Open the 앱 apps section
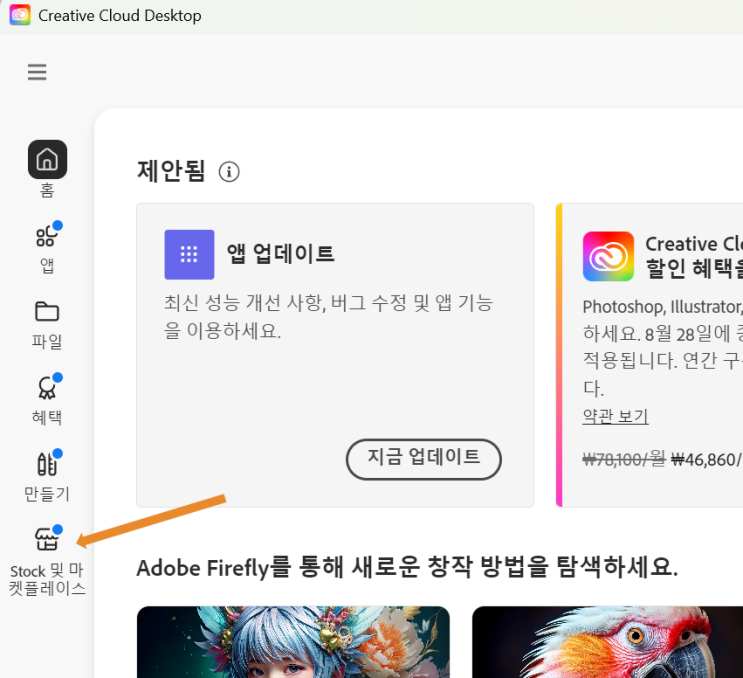743x678 pixels. [x=47, y=236]
